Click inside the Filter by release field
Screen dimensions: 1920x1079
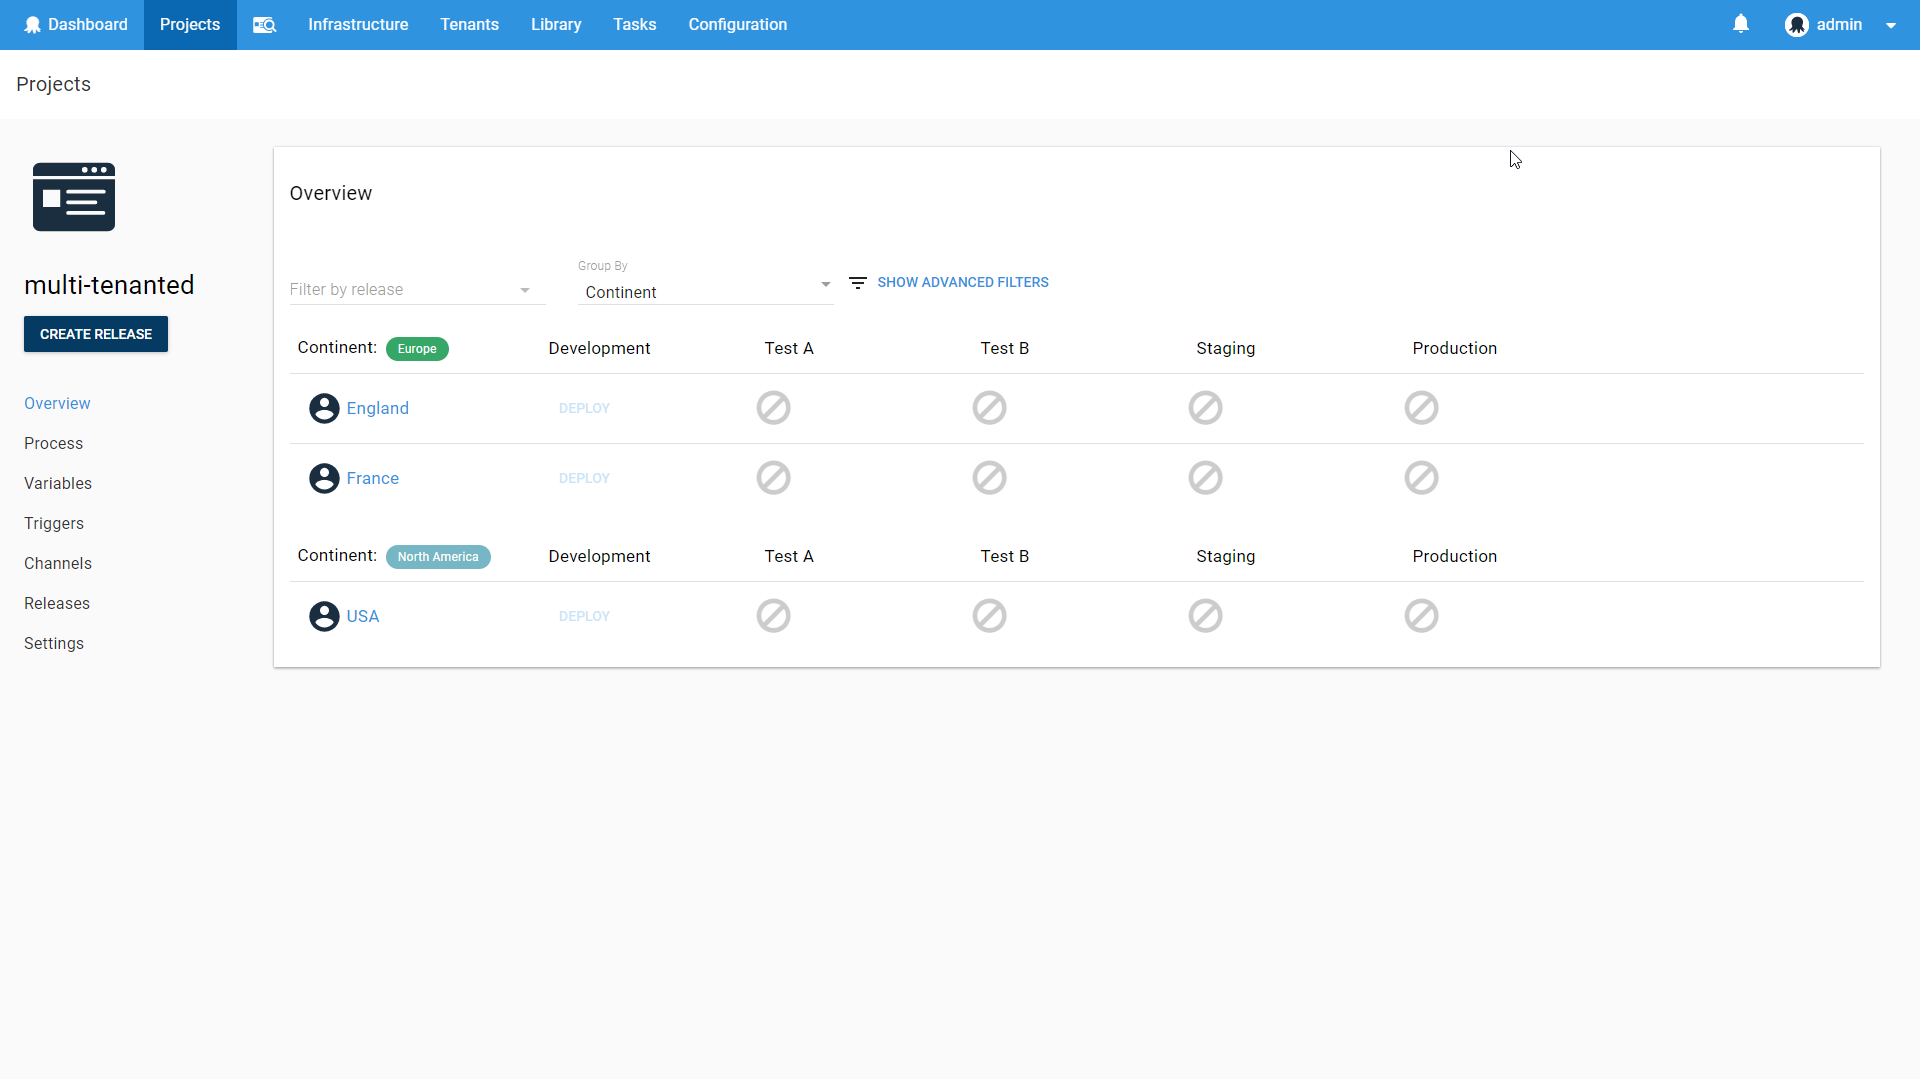[x=400, y=289]
